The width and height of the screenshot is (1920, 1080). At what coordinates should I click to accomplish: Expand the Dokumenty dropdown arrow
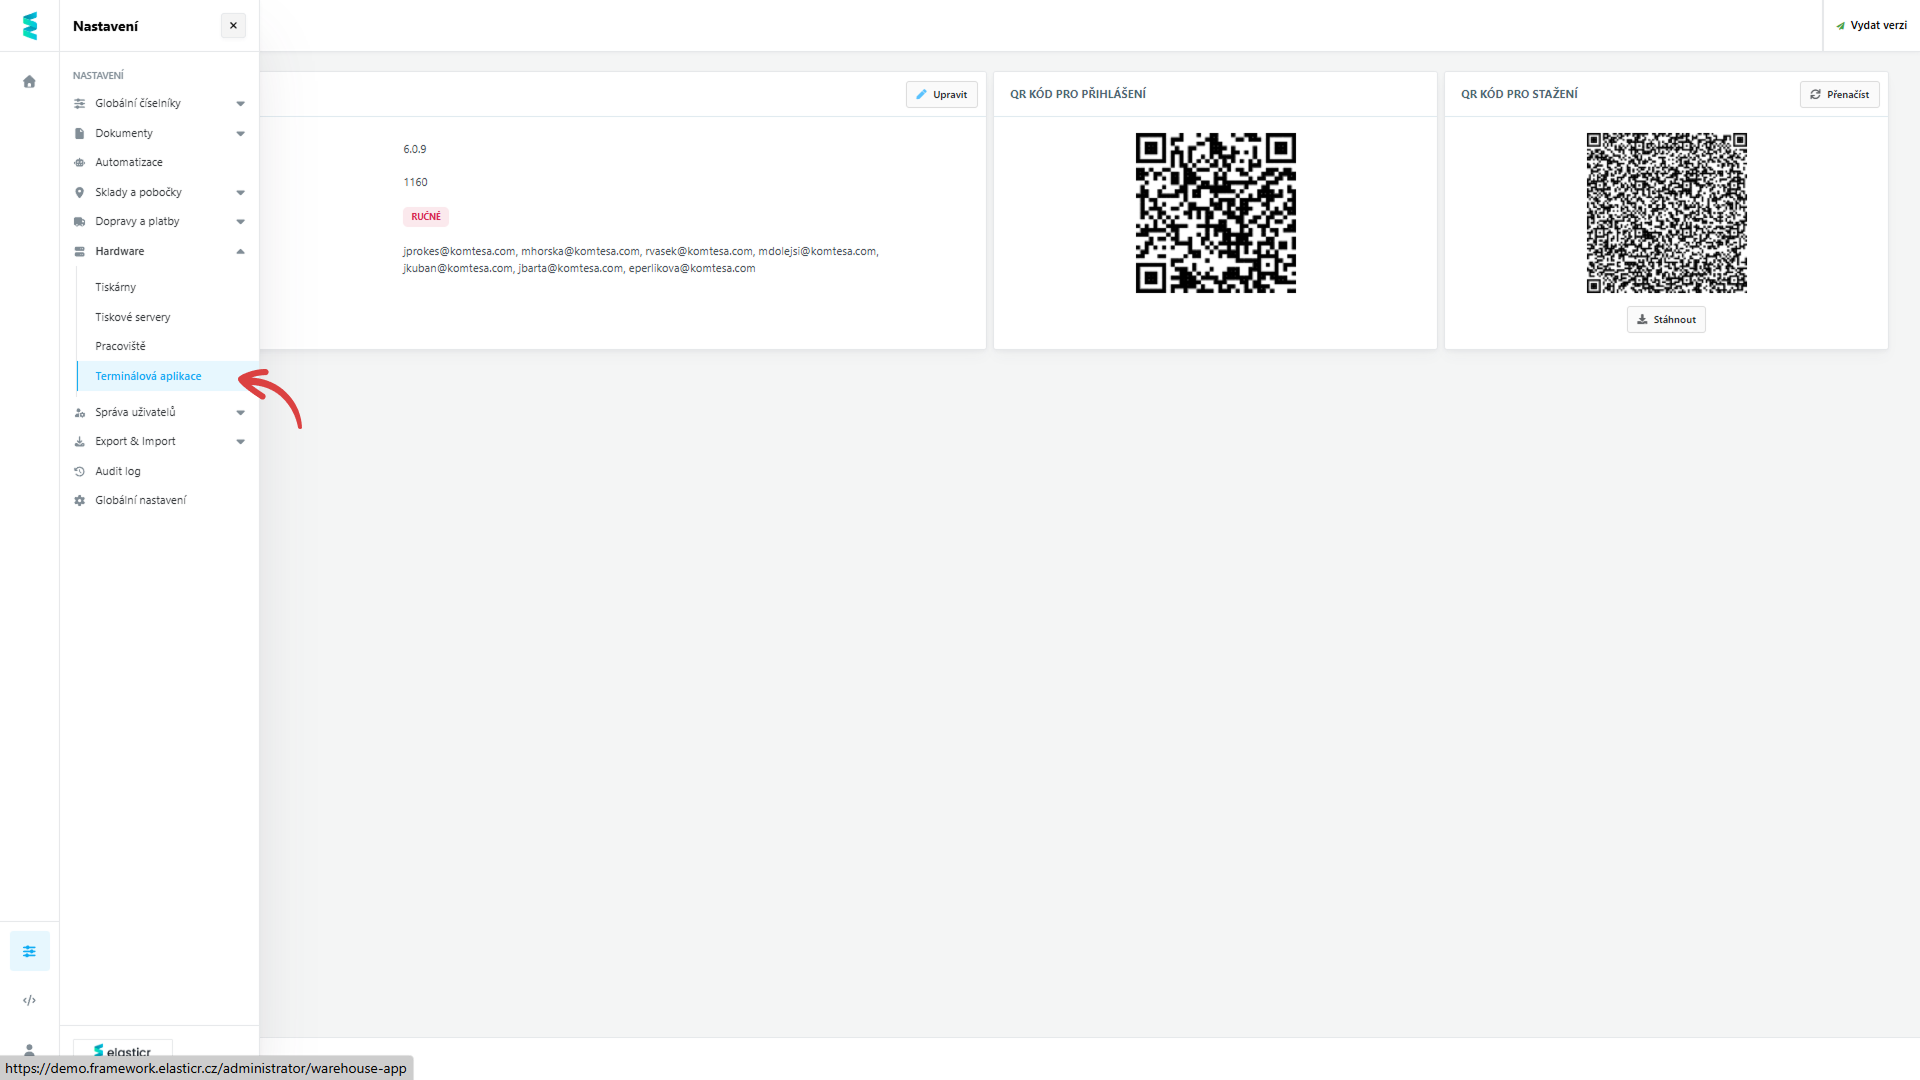coord(240,134)
